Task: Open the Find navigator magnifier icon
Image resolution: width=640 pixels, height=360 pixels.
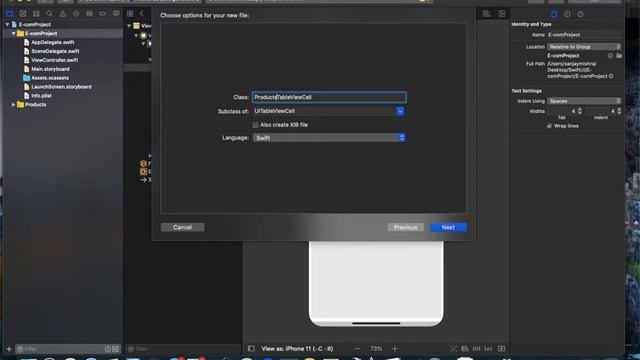Action: coord(49,13)
